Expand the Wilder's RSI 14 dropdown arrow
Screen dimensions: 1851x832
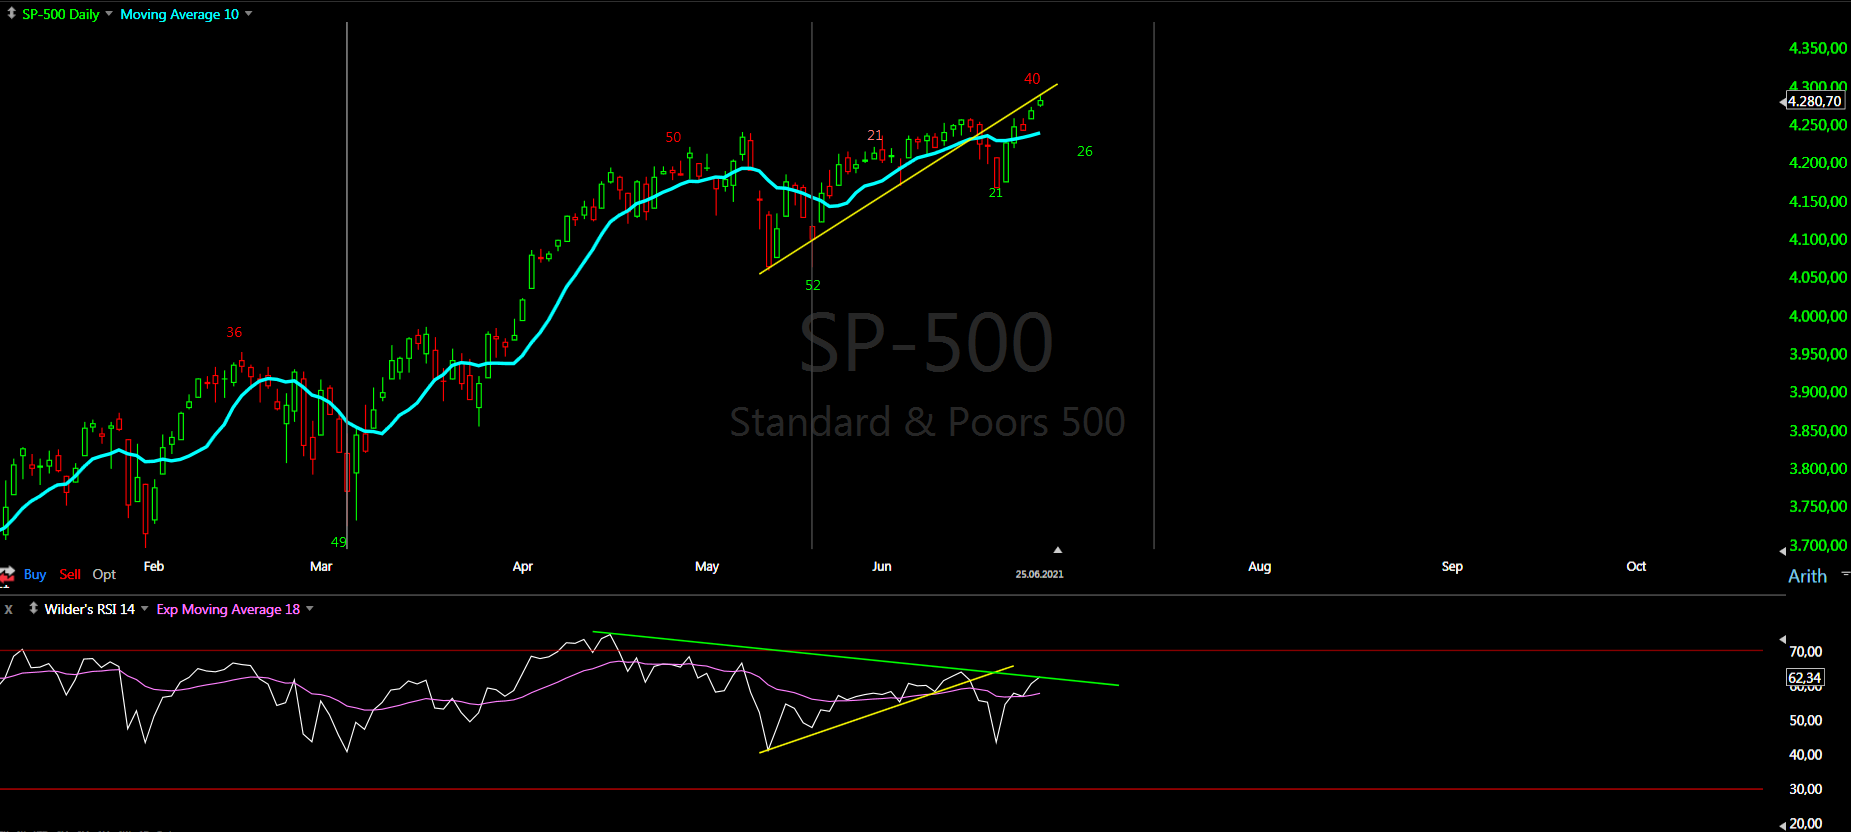pos(145,609)
